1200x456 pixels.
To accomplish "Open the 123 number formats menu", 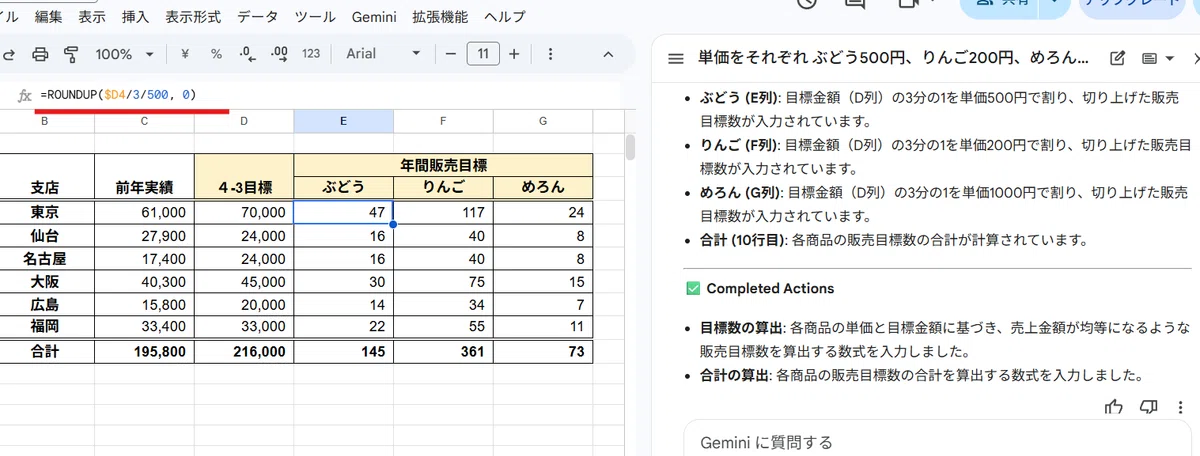I will [x=310, y=54].
